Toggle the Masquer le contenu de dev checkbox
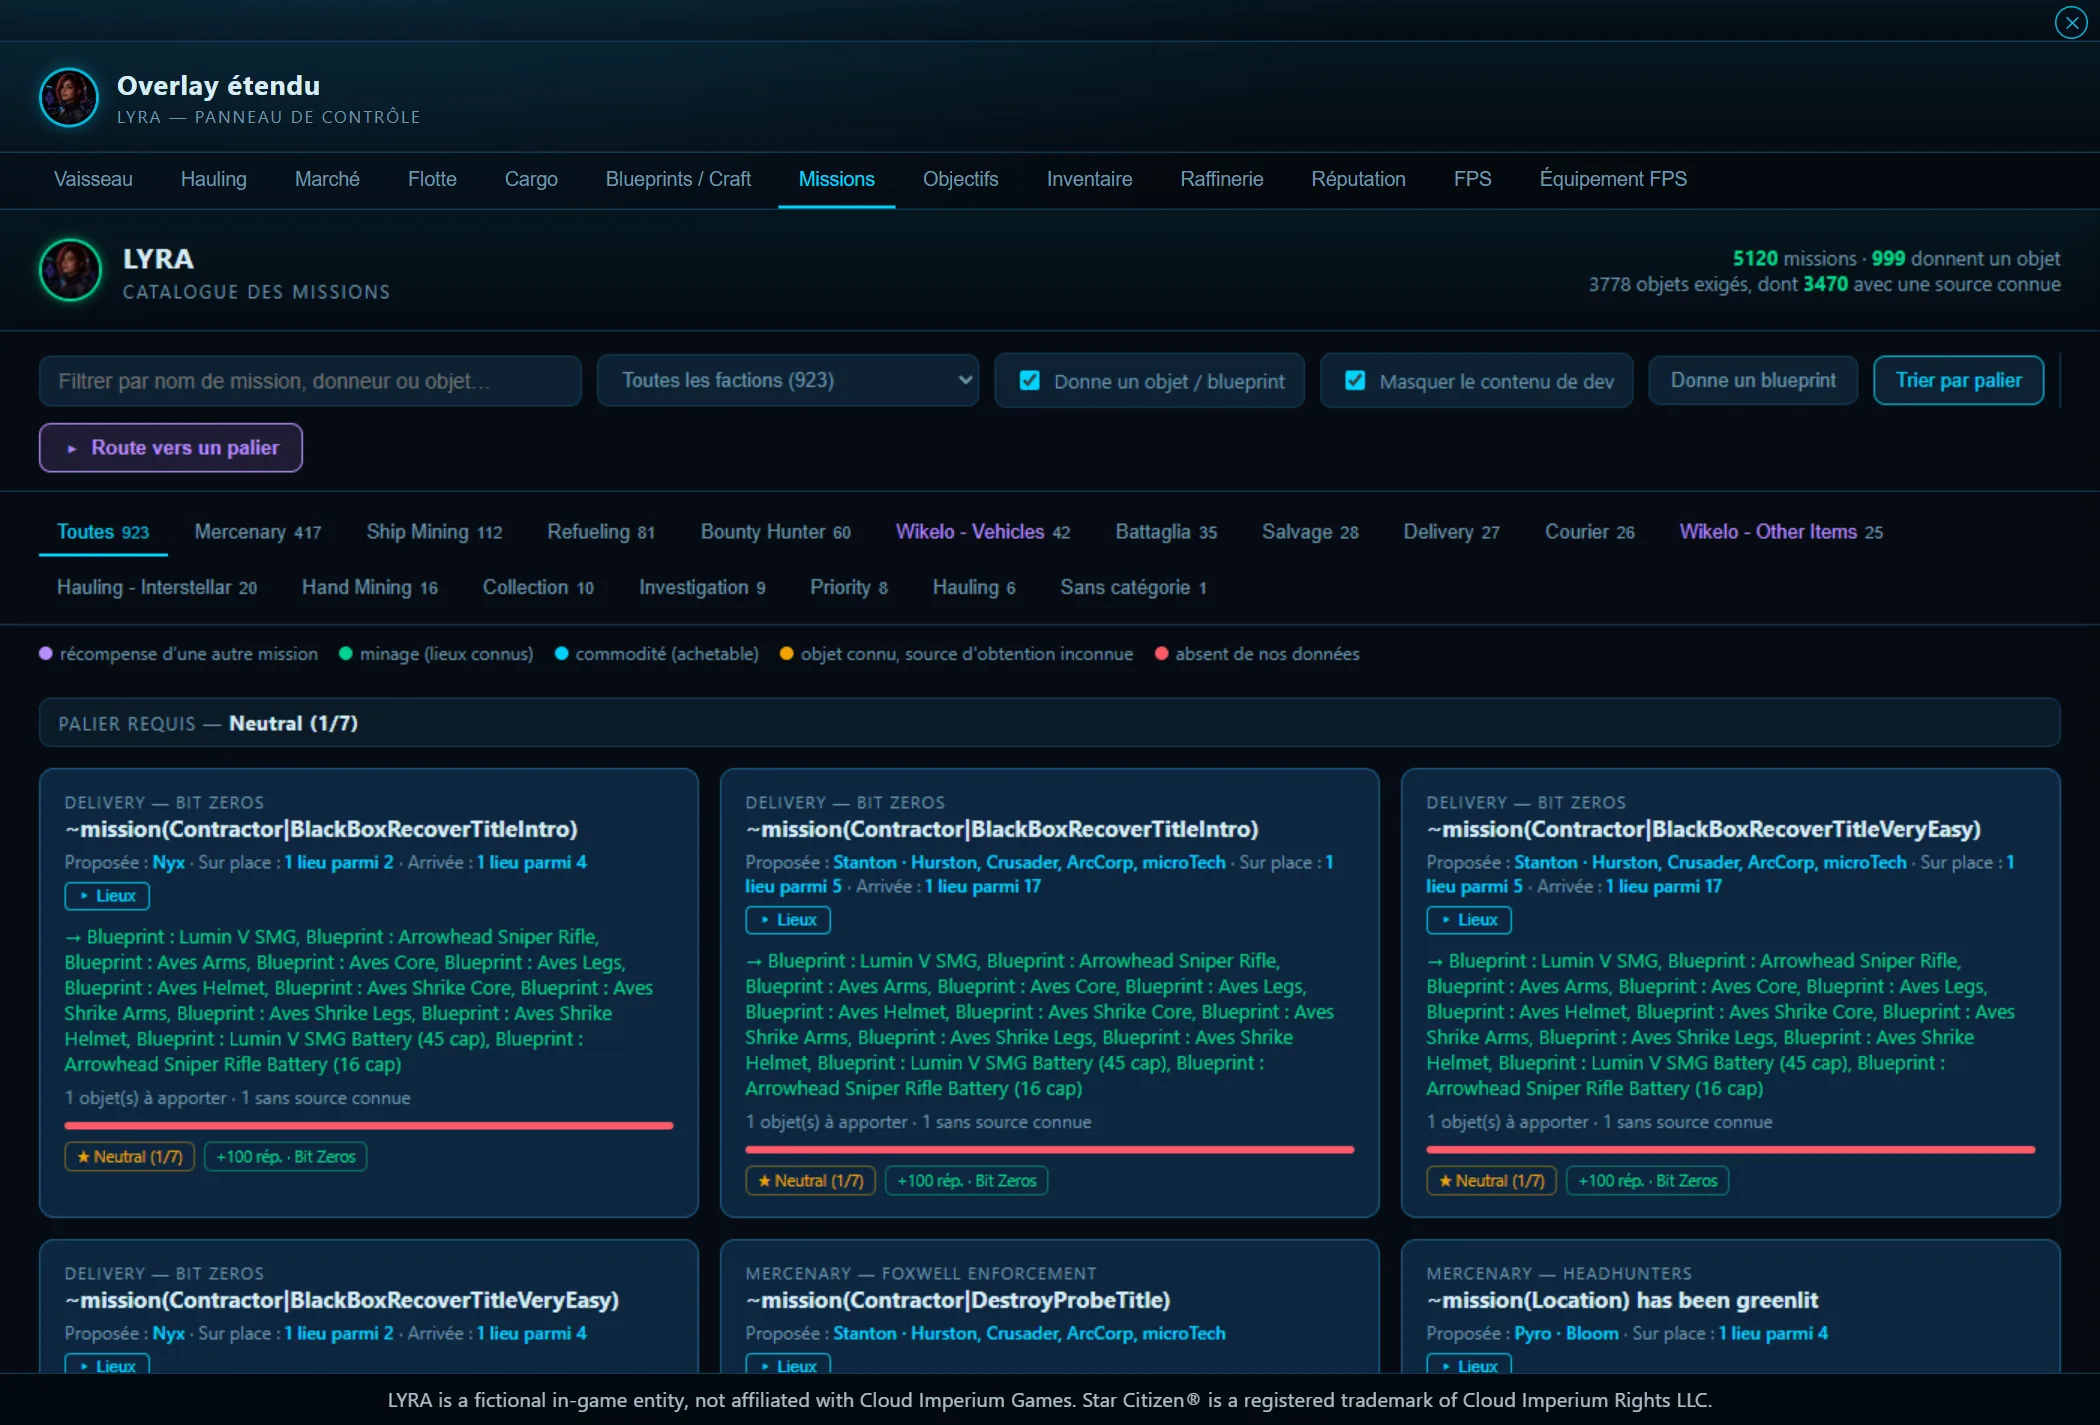Image resolution: width=2100 pixels, height=1425 pixels. tap(1355, 381)
